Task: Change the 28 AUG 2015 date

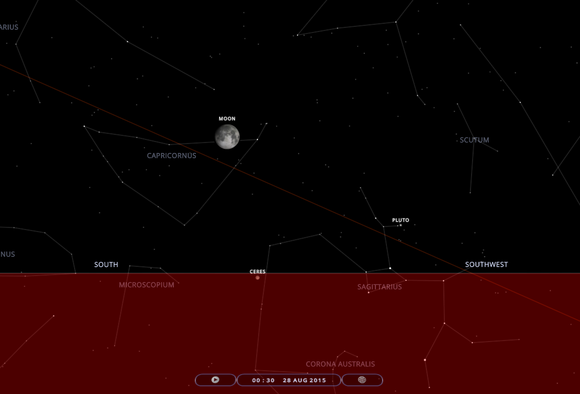Action: click(x=304, y=380)
